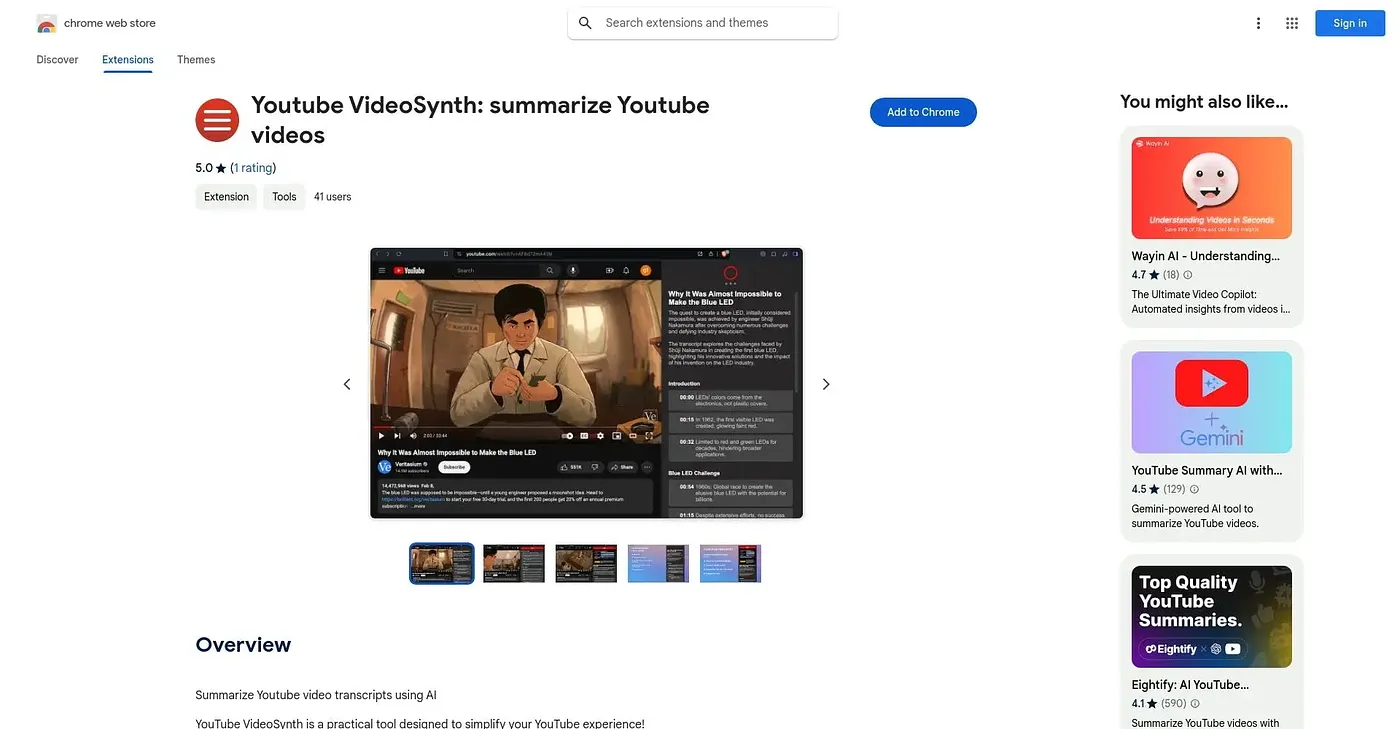Click the info icon beside Eightify rating

[1195, 704]
